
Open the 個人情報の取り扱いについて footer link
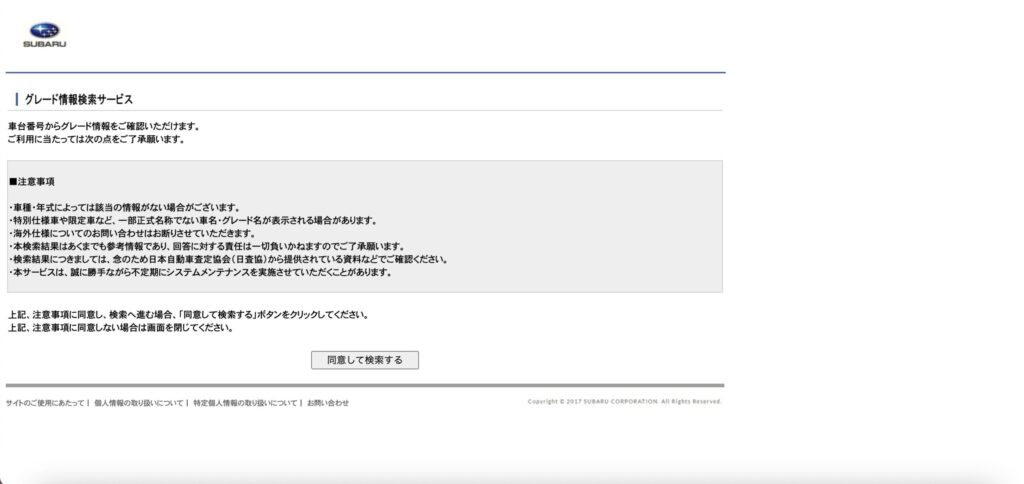click(138, 403)
